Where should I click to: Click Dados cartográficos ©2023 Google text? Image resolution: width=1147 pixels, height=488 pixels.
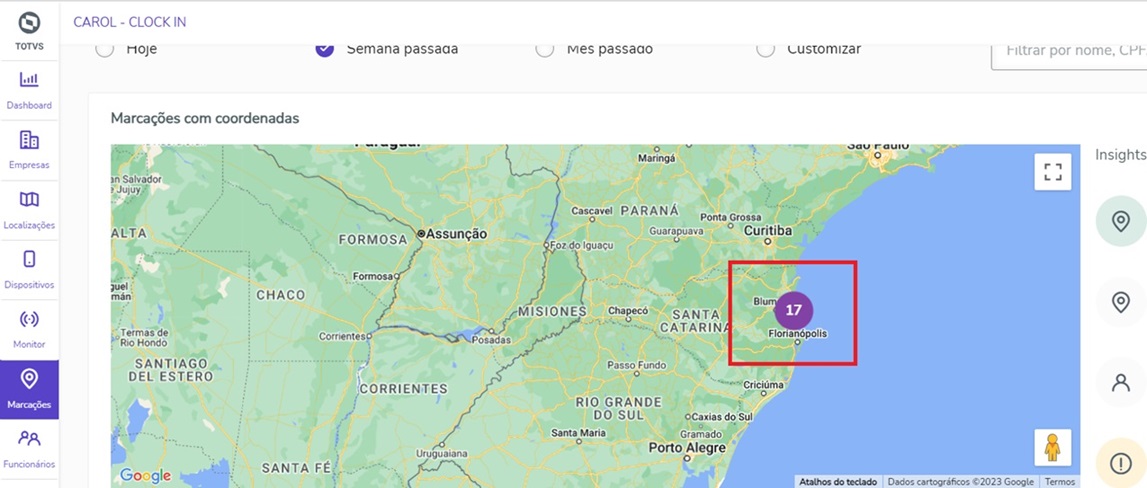[x=961, y=481]
